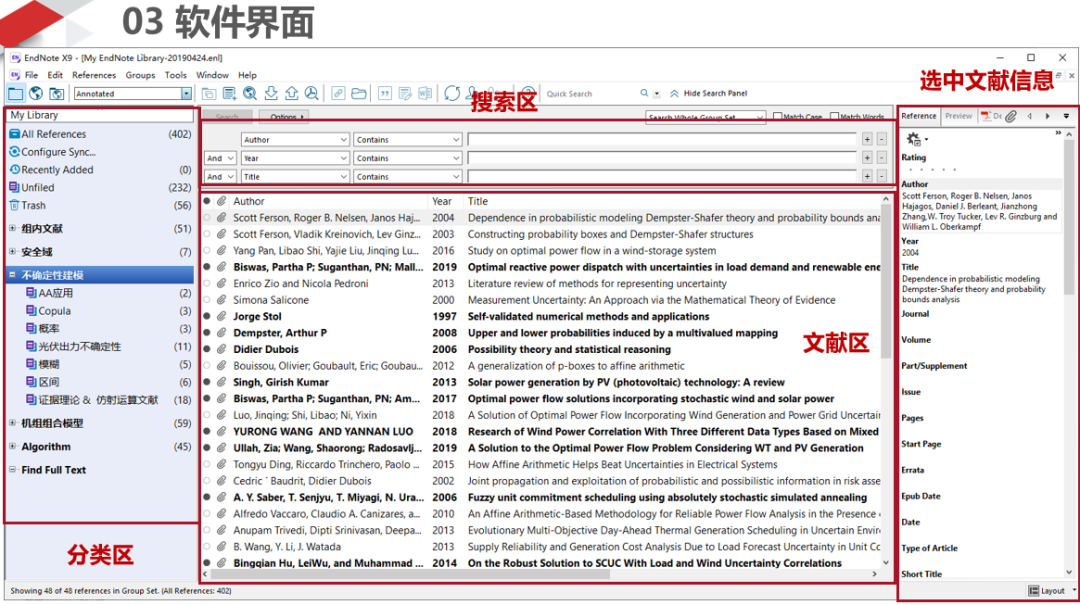
Task: Click the PDF tab icon in reference panel
Action: [986, 116]
